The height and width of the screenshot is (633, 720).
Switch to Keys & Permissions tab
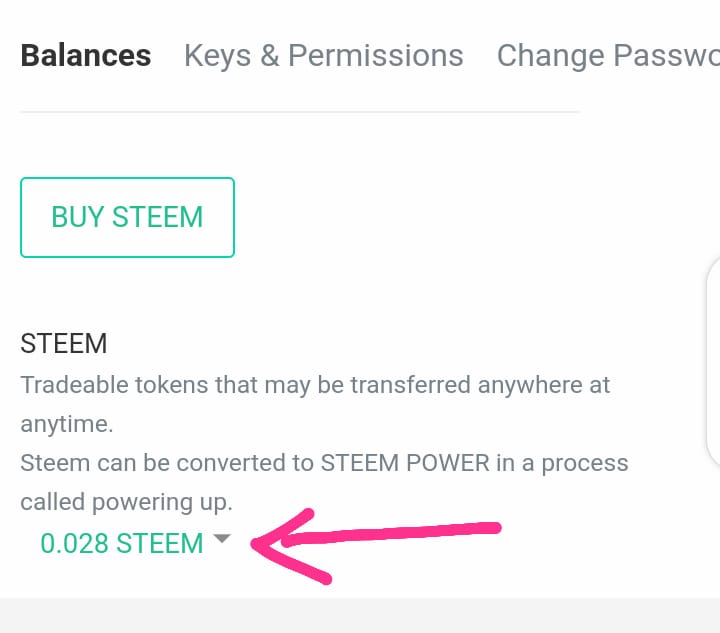click(323, 56)
